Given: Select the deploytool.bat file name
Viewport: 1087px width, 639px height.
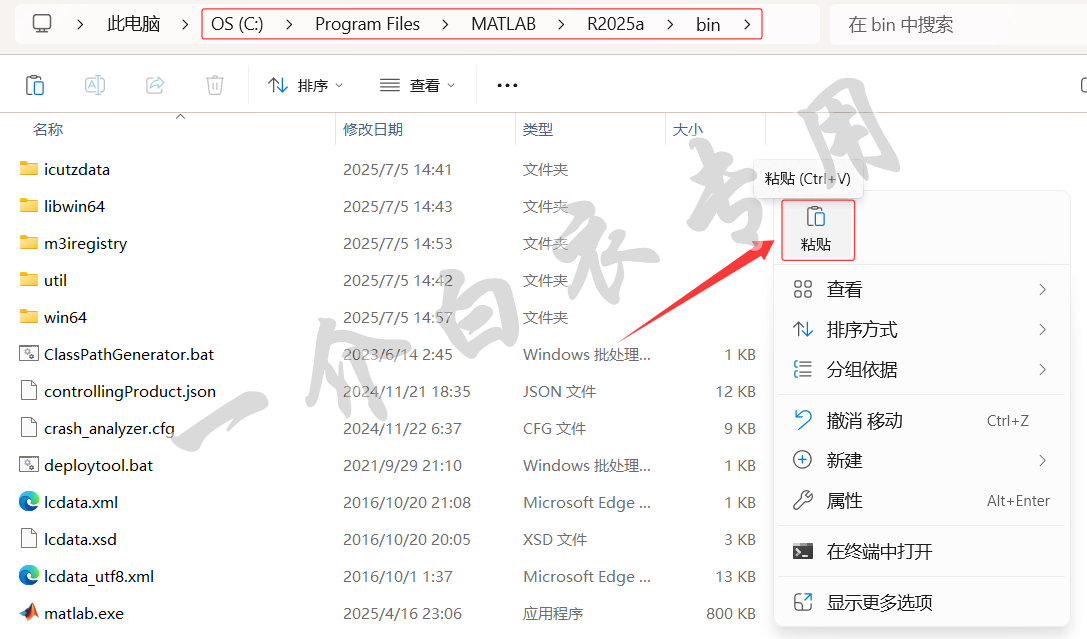Looking at the screenshot, I should coord(98,466).
